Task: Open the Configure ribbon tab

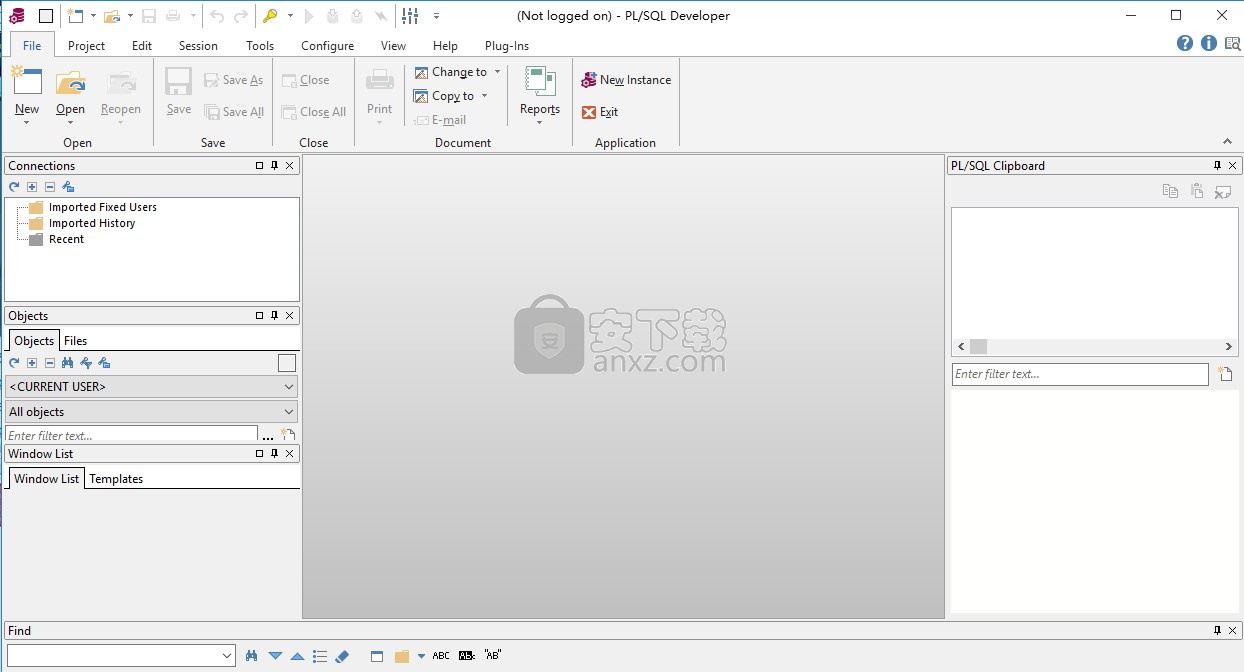Action: (x=328, y=45)
